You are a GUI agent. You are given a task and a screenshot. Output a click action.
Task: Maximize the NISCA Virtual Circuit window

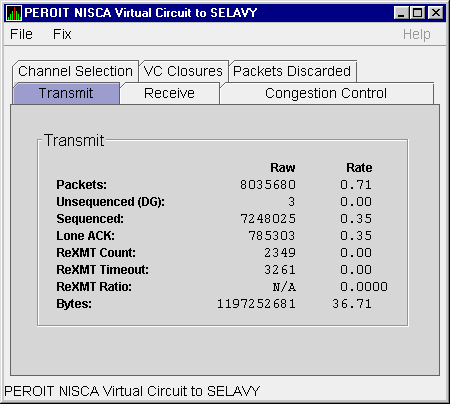pos(418,13)
